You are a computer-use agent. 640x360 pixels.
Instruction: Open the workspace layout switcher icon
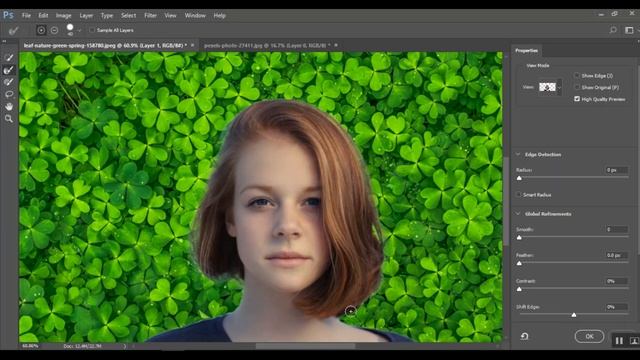[x=629, y=30]
